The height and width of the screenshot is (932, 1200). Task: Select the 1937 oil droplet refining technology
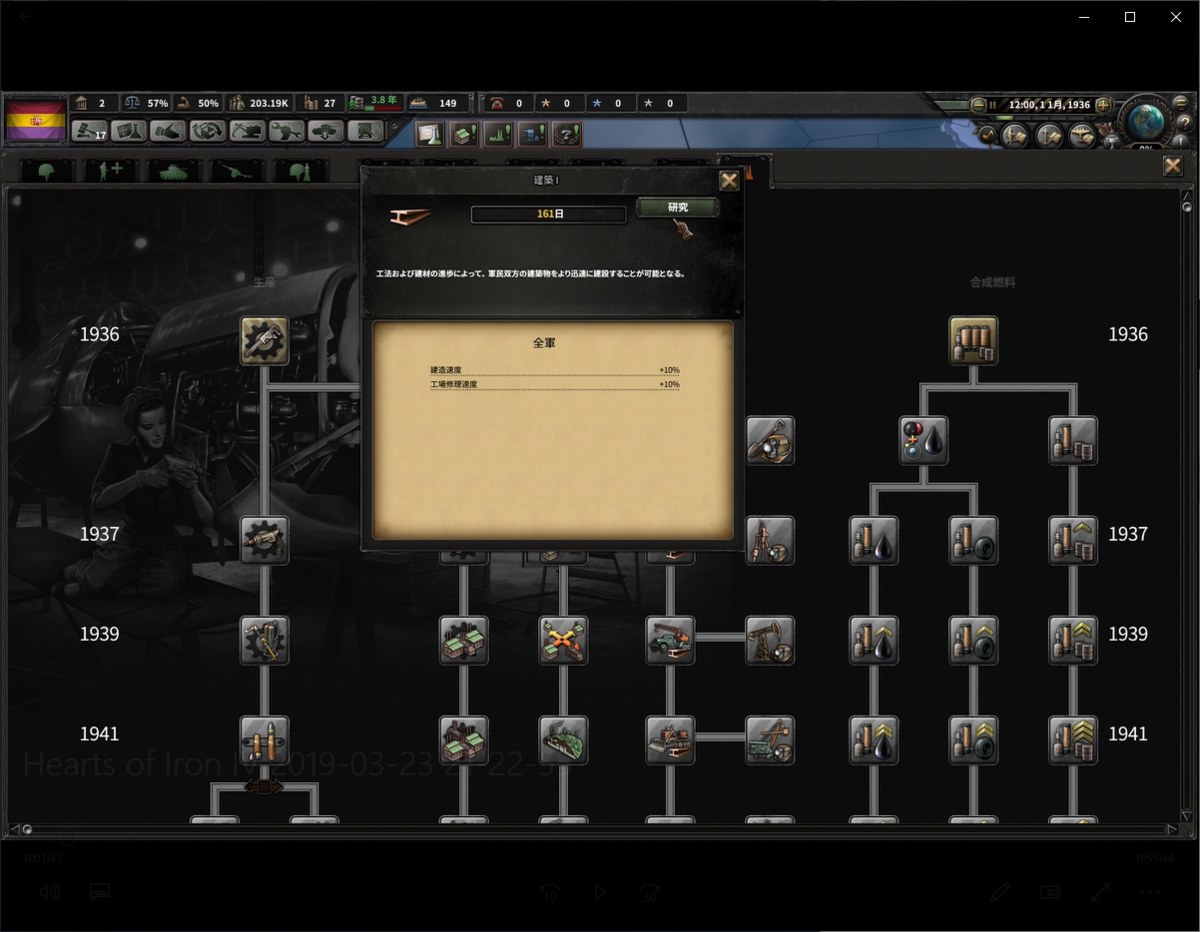click(x=874, y=541)
